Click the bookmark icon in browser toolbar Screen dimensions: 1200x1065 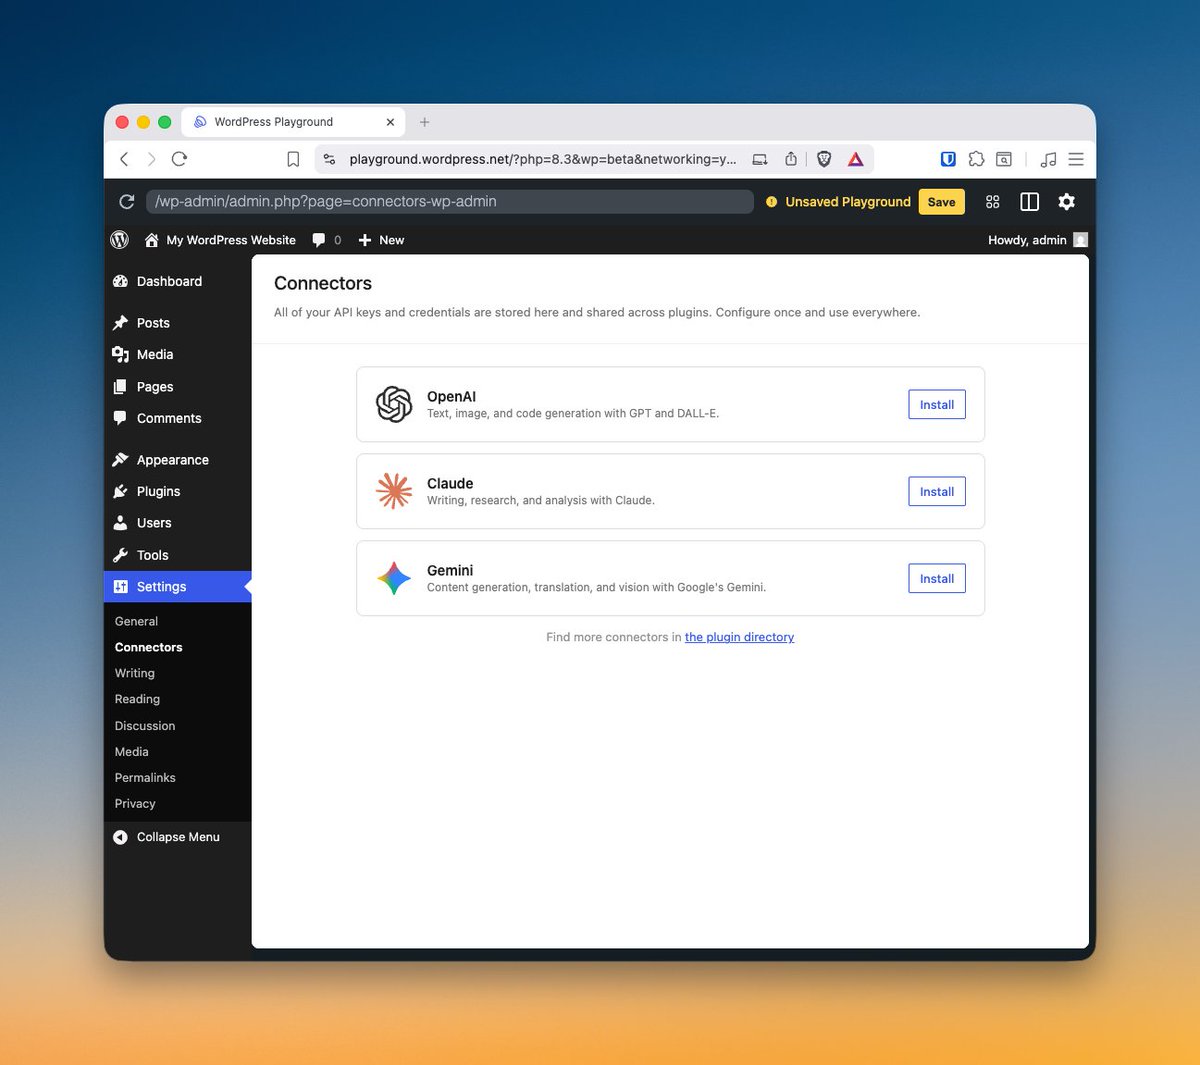pos(293,159)
